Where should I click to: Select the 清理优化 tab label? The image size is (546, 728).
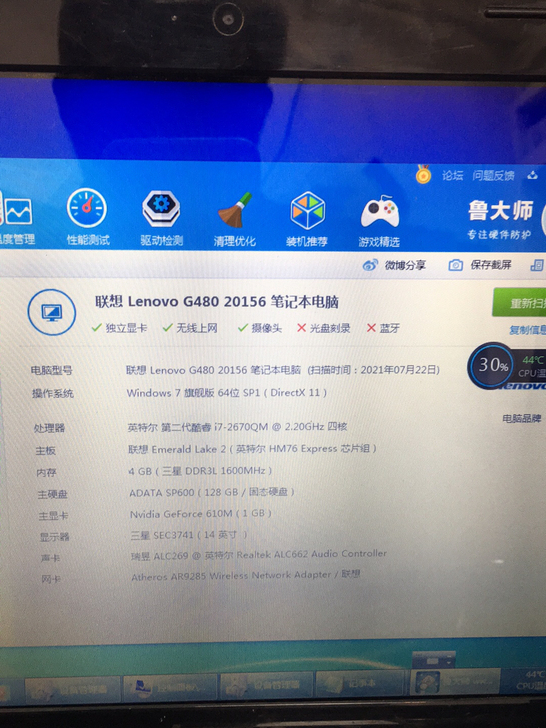coord(234,241)
